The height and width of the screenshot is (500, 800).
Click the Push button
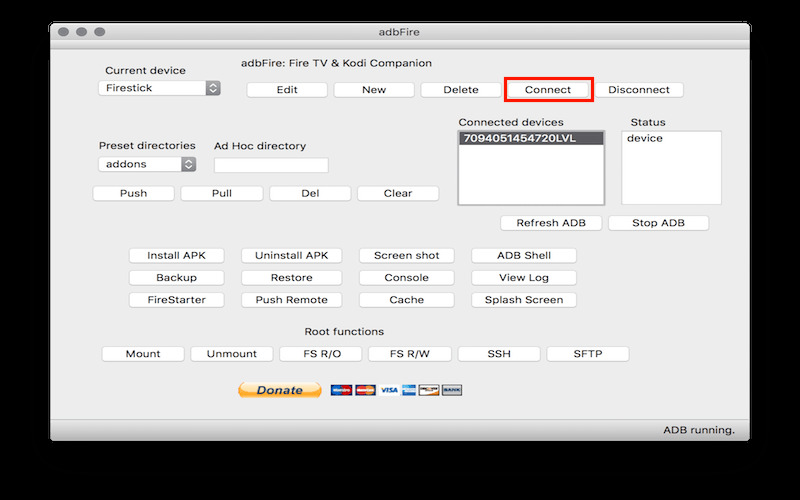pos(134,193)
